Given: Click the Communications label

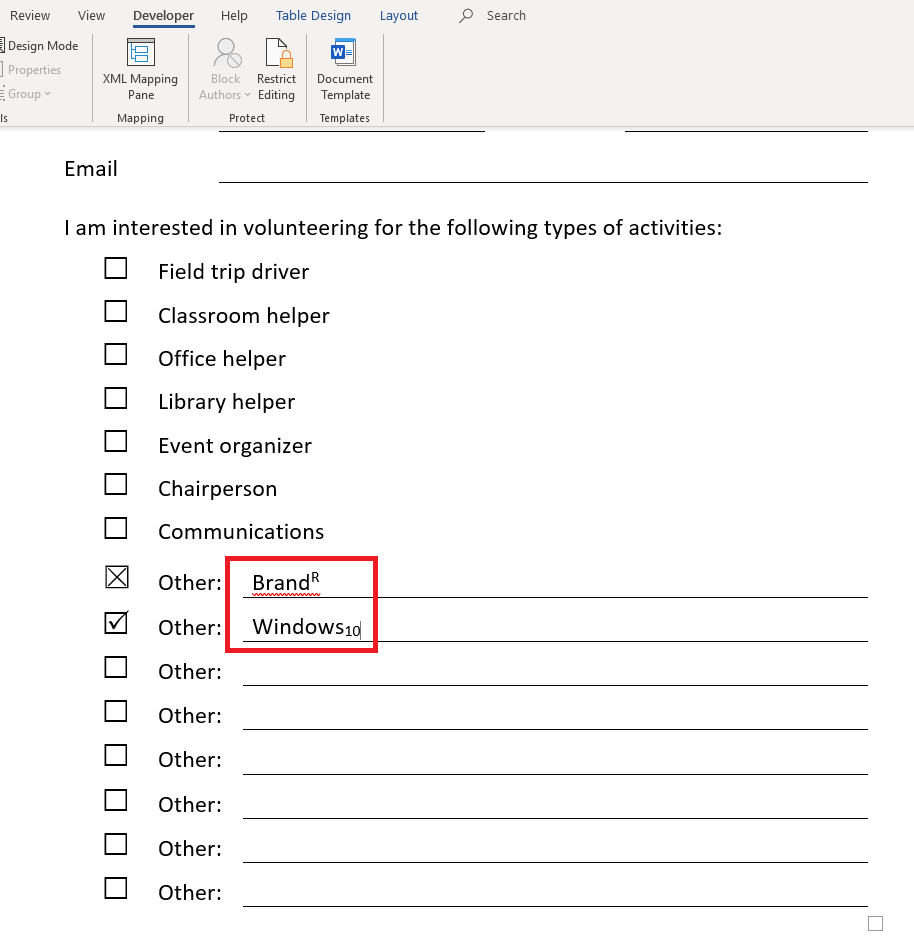Looking at the screenshot, I should [x=241, y=531].
